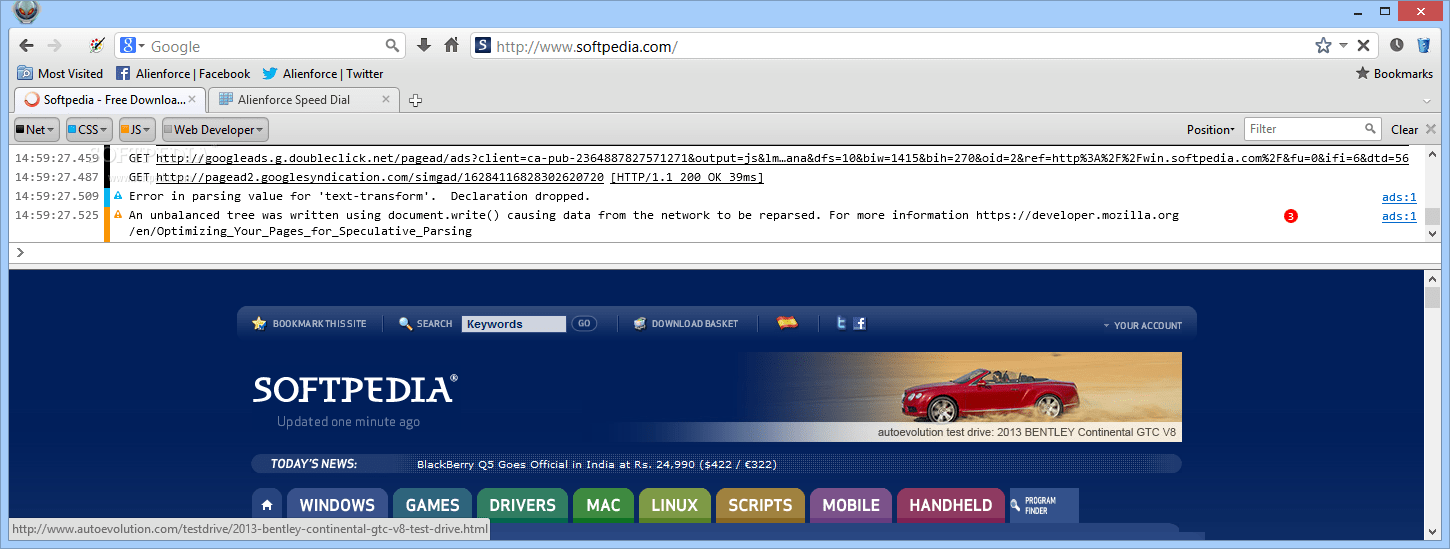Stop loading with the X in address bar
Viewport: 1450px width, 549px height.
[x=1363, y=46]
